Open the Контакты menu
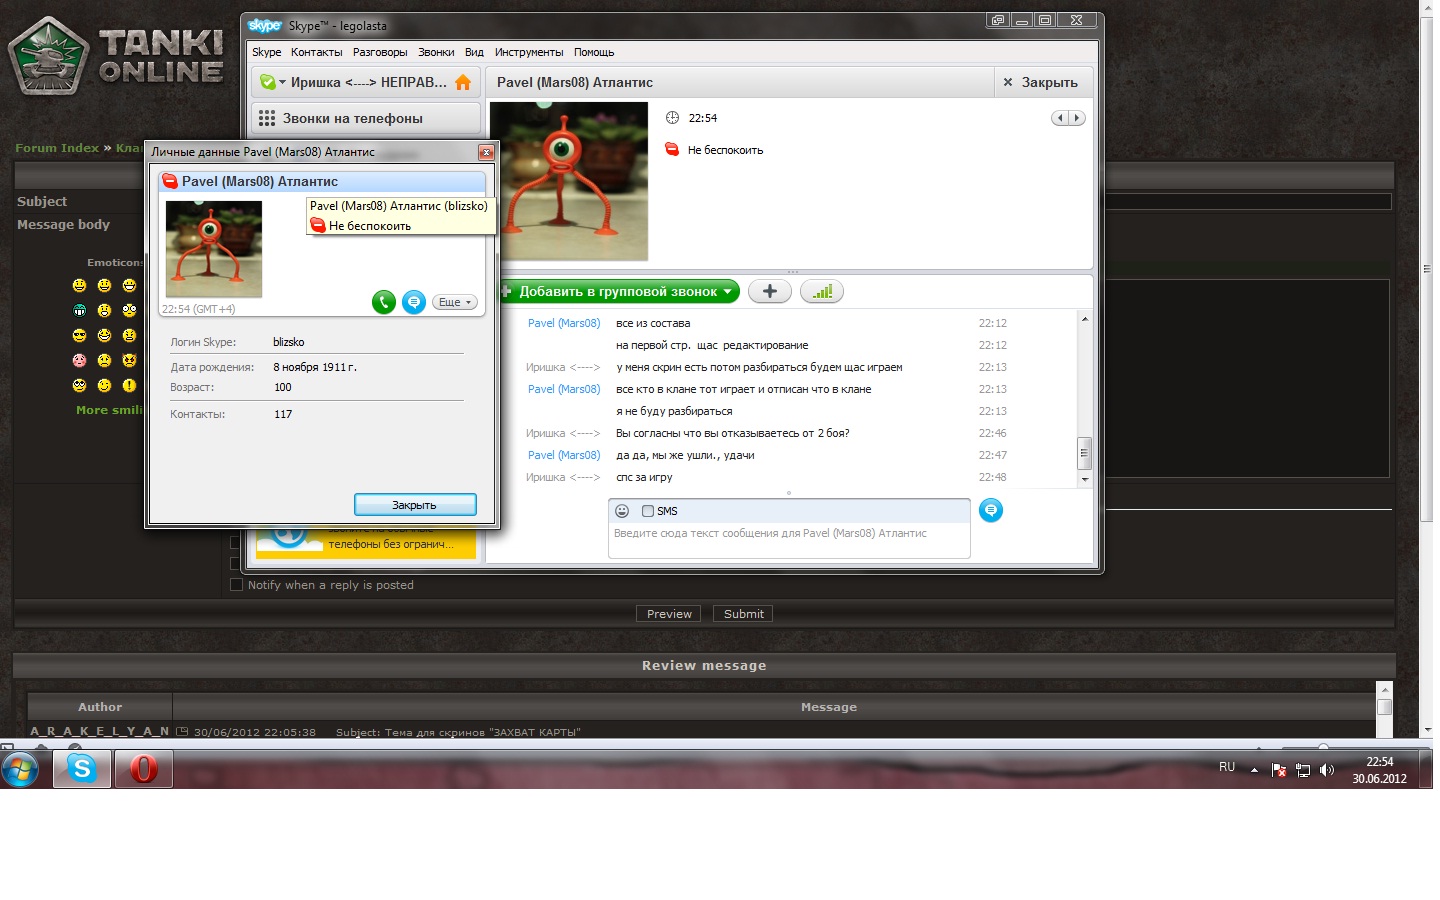This screenshot has height=900, width=1440. click(x=317, y=52)
